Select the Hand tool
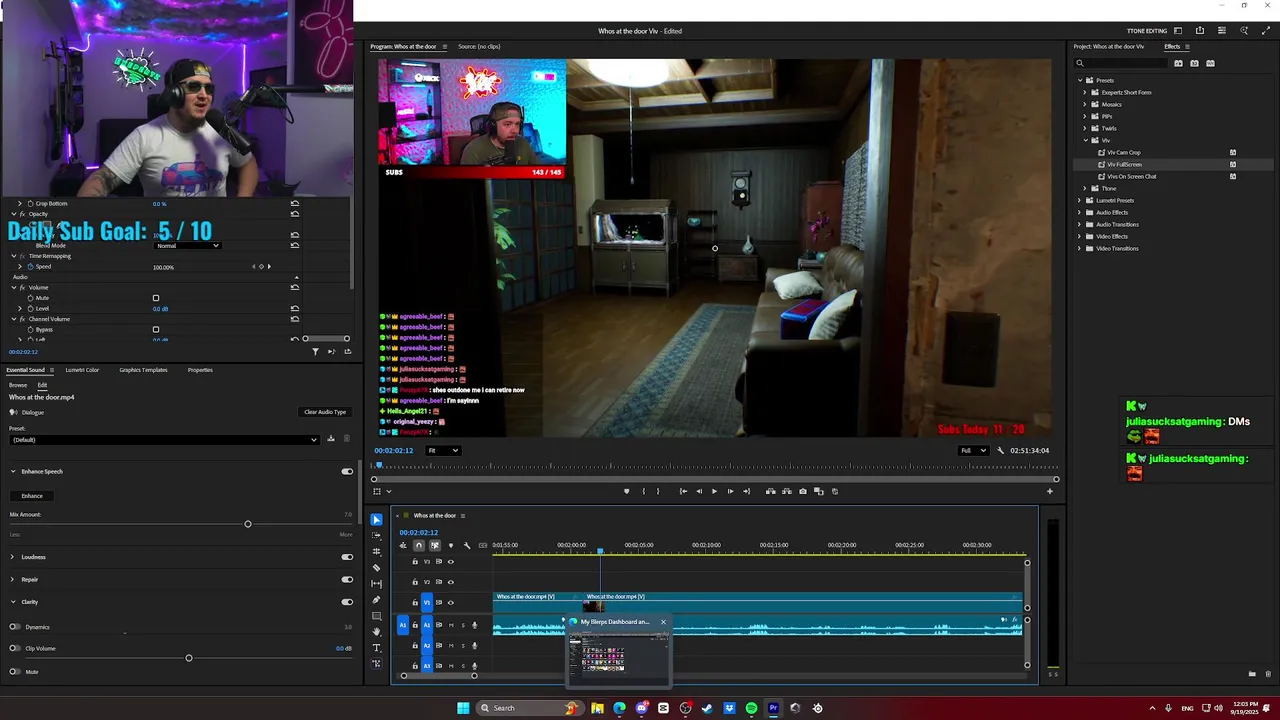1280x720 pixels. pos(376,632)
